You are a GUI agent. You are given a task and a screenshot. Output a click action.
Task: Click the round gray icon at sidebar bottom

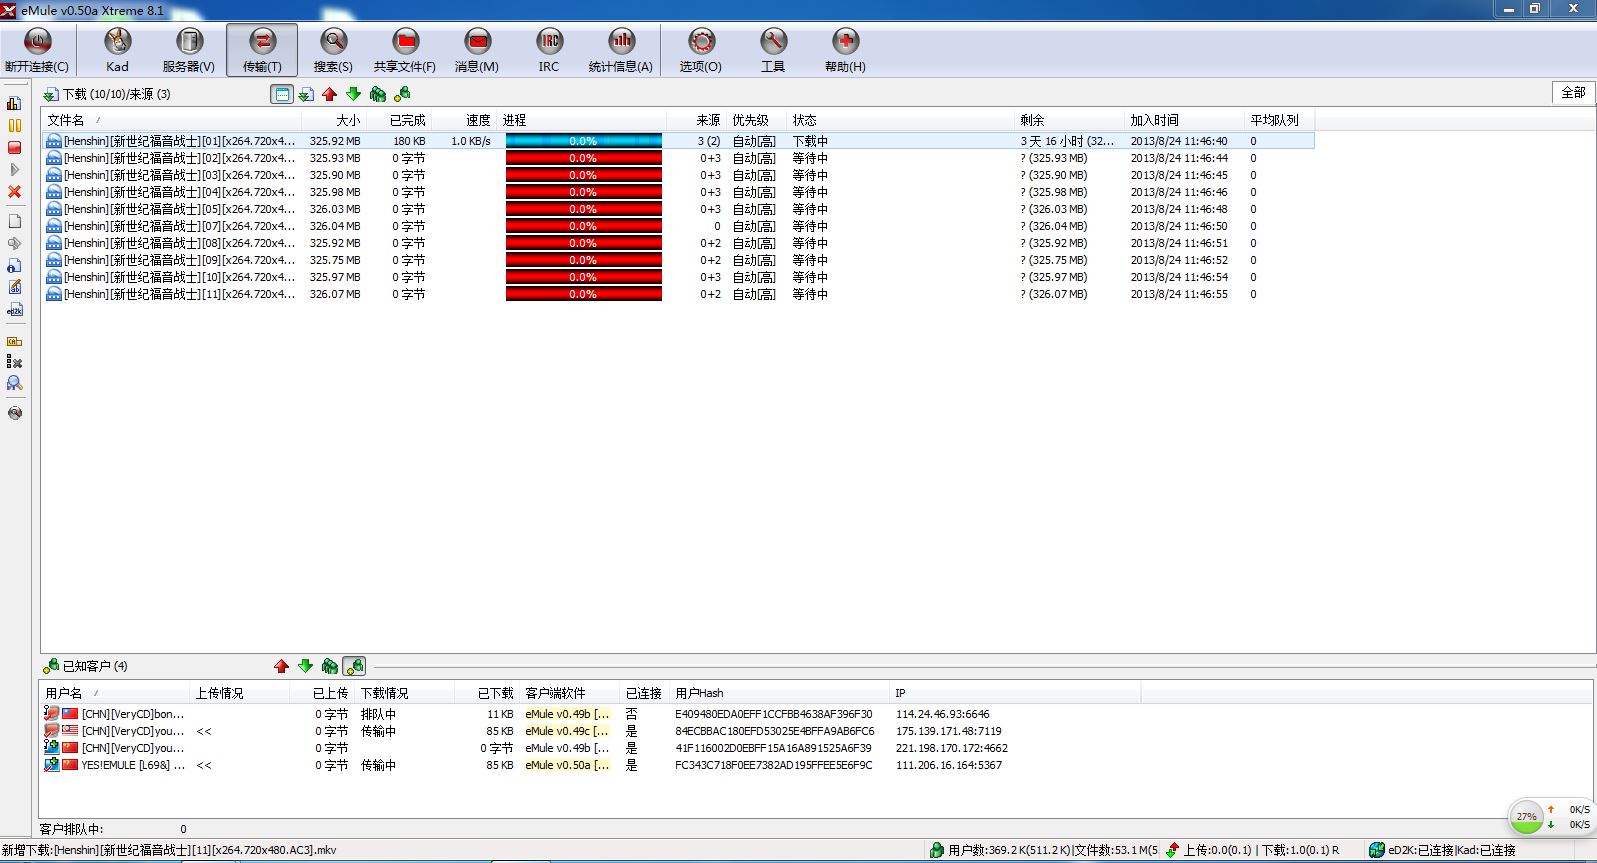click(x=14, y=412)
